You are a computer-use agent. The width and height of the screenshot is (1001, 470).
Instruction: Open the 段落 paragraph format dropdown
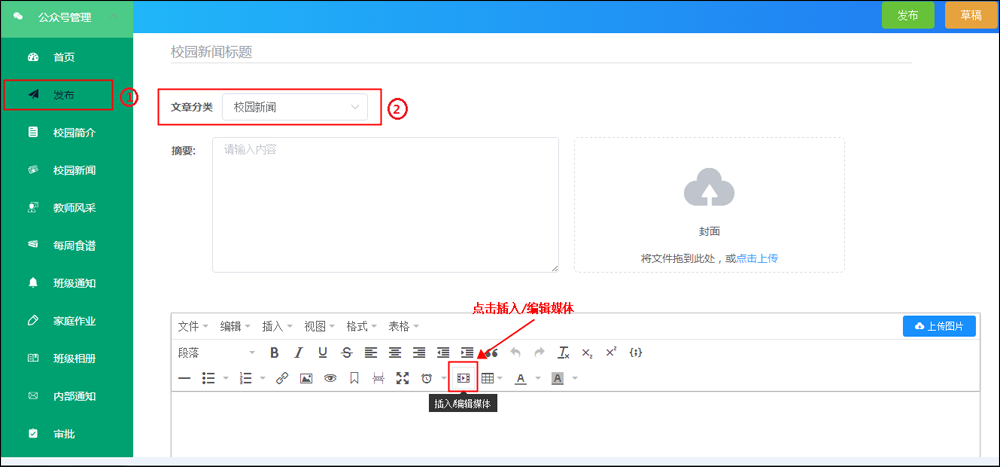click(216, 352)
